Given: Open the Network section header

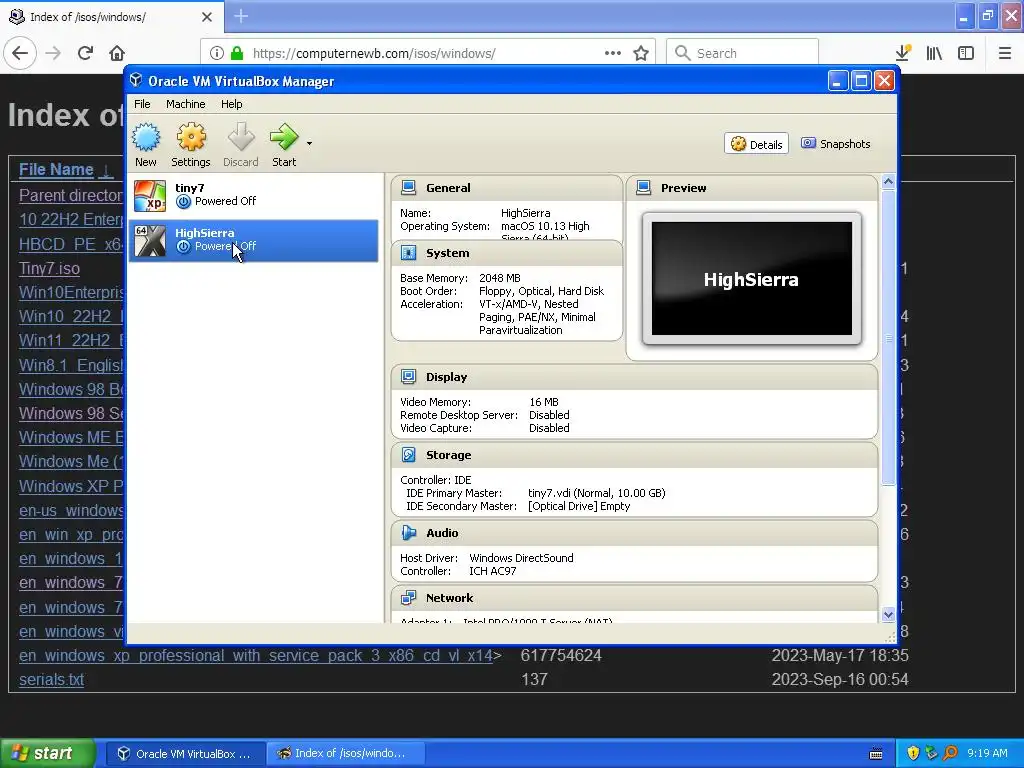Looking at the screenshot, I should pos(634,598).
